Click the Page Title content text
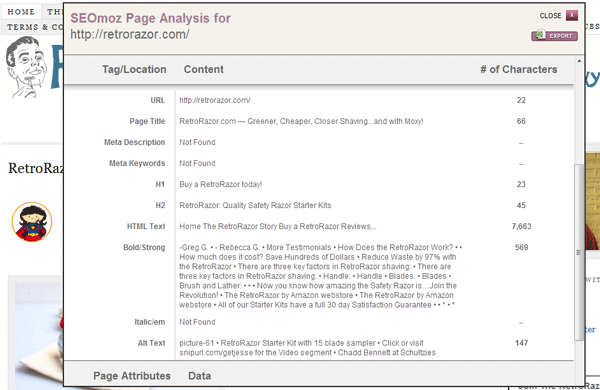The height and width of the screenshot is (390, 600). point(301,121)
